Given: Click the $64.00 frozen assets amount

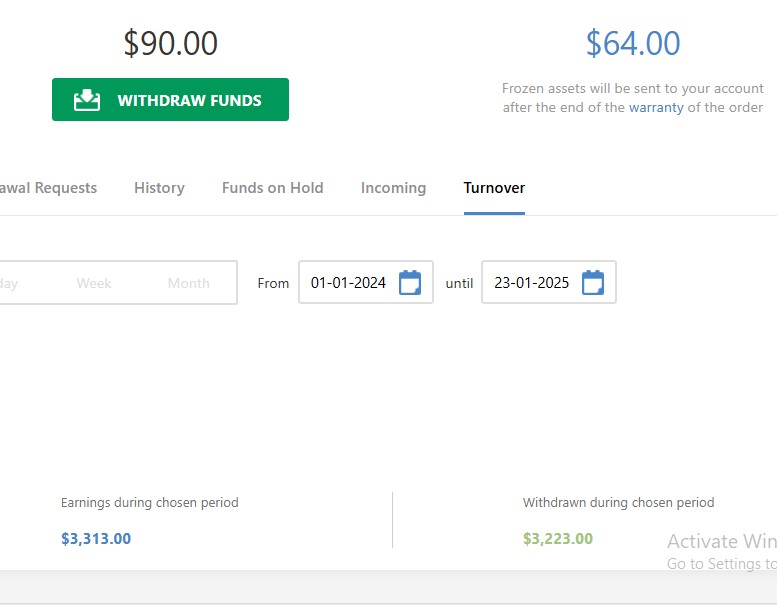Looking at the screenshot, I should click(x=633, y=43).
